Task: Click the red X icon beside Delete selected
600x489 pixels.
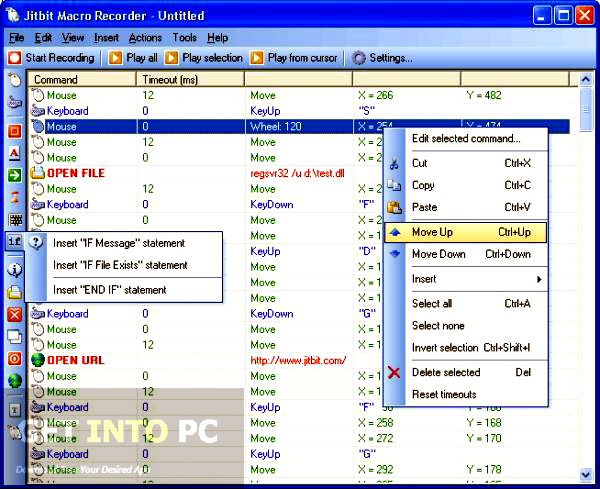Action: pos(394,372)
